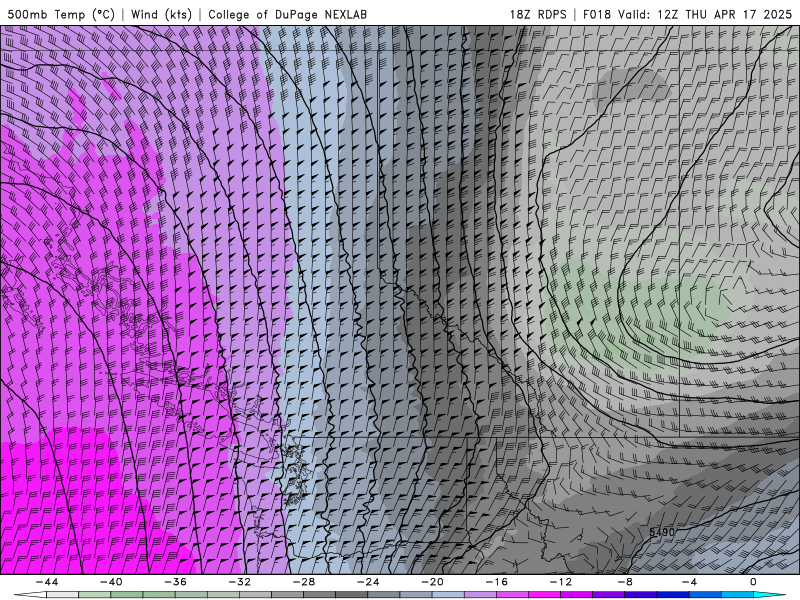Click the -20 colorbar label

(x=433, y=582)
